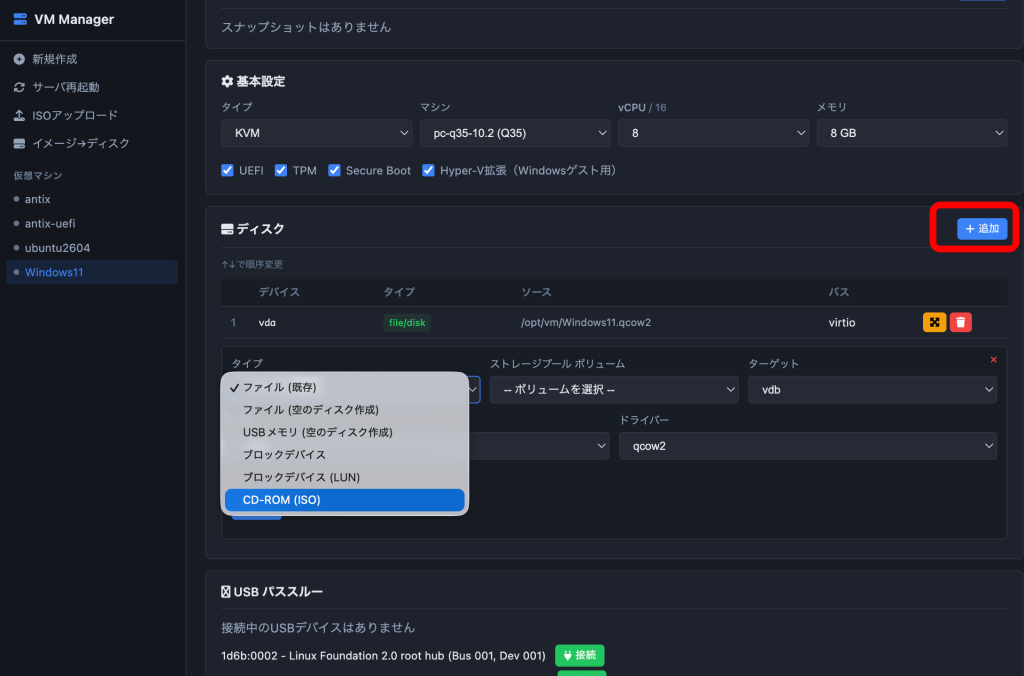Click the refresh icon beside サーバ再起動
This screenshot has width=1024, height=676.
click(x=19, y=87)
